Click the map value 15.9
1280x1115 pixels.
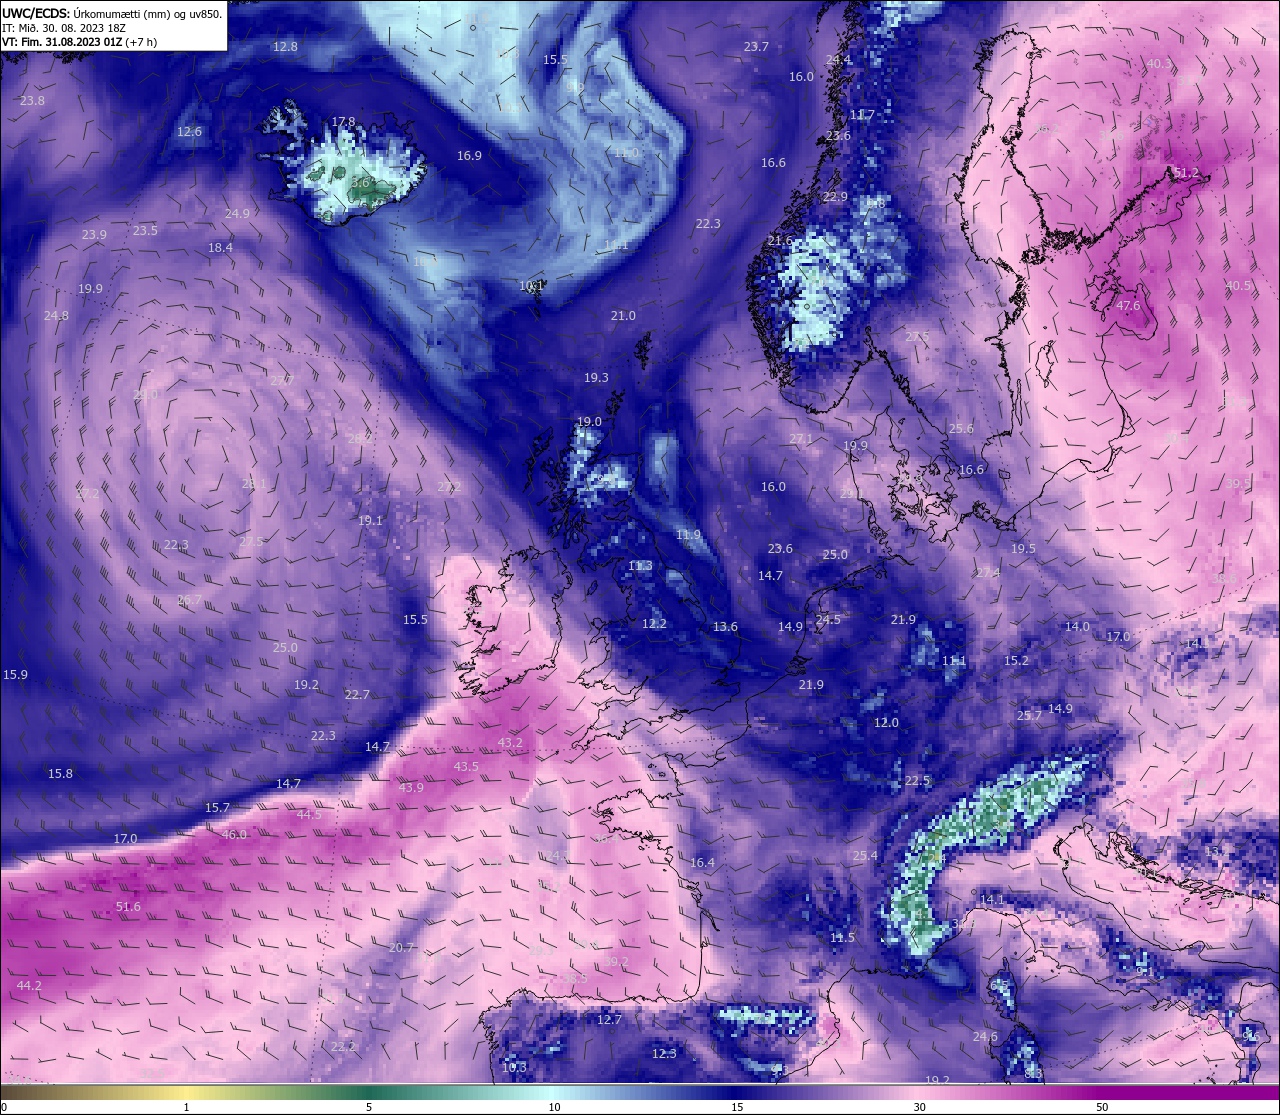[16, 675]
